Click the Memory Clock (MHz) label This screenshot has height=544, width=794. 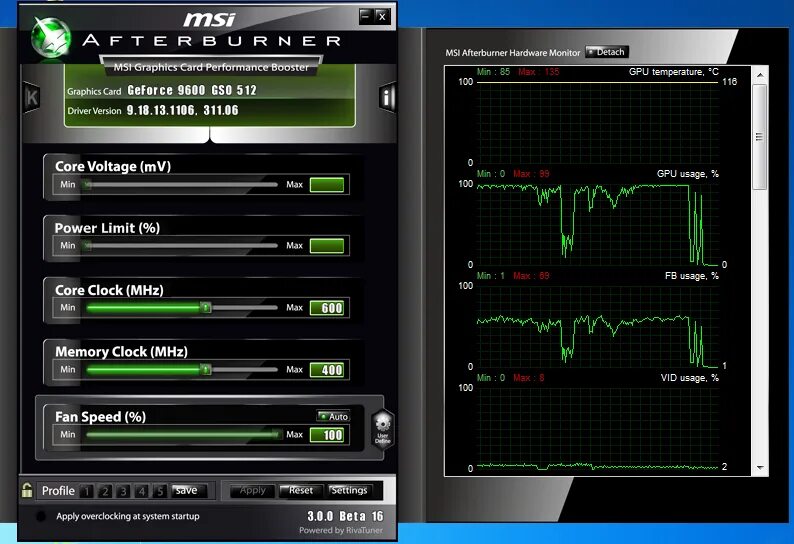pyautogui.click(x=122, y=352)
